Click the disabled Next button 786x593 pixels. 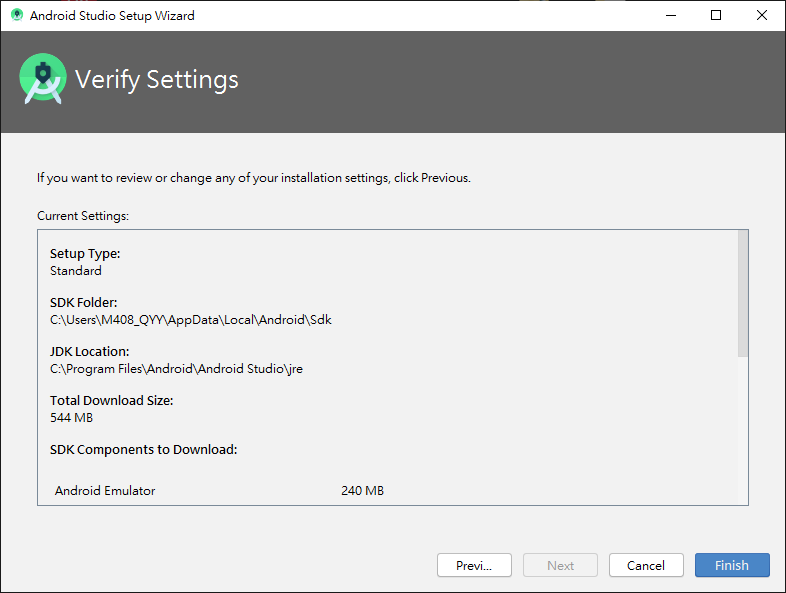[x=560, y=565]
